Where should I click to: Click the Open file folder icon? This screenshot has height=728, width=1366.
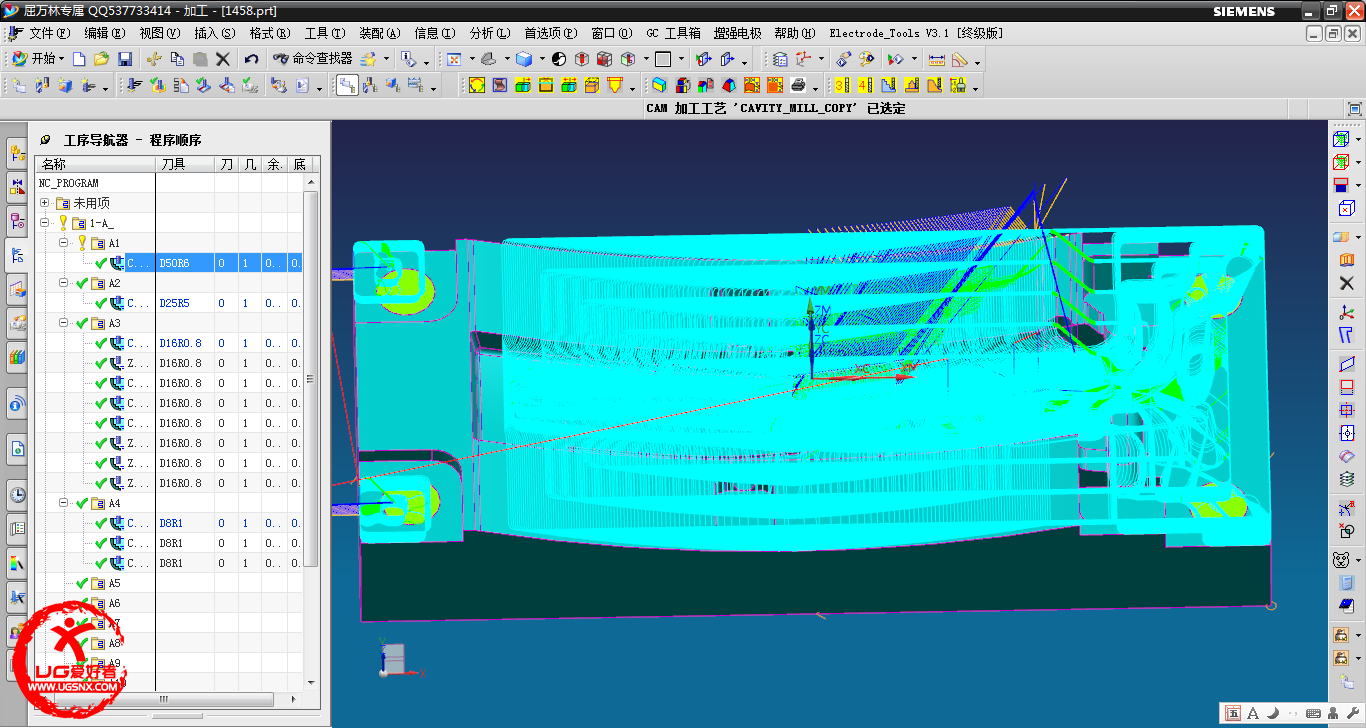tap(101, 59)
